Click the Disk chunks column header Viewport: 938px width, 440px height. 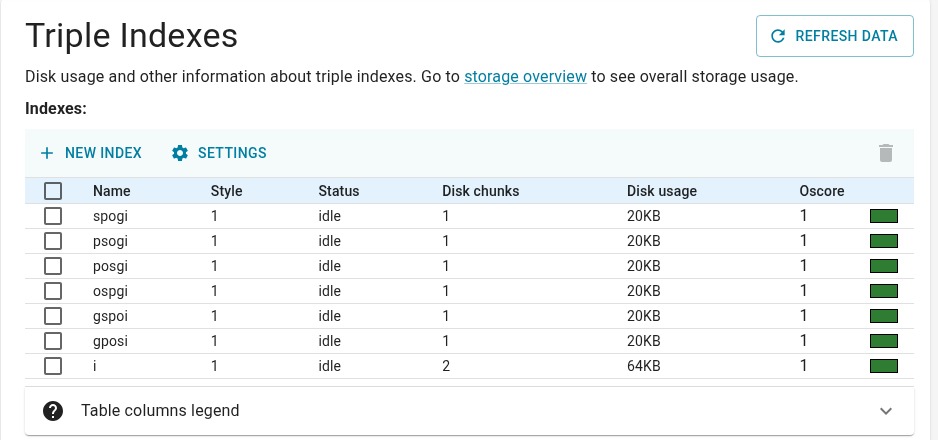pyautogui.click(x=480, y=191)
